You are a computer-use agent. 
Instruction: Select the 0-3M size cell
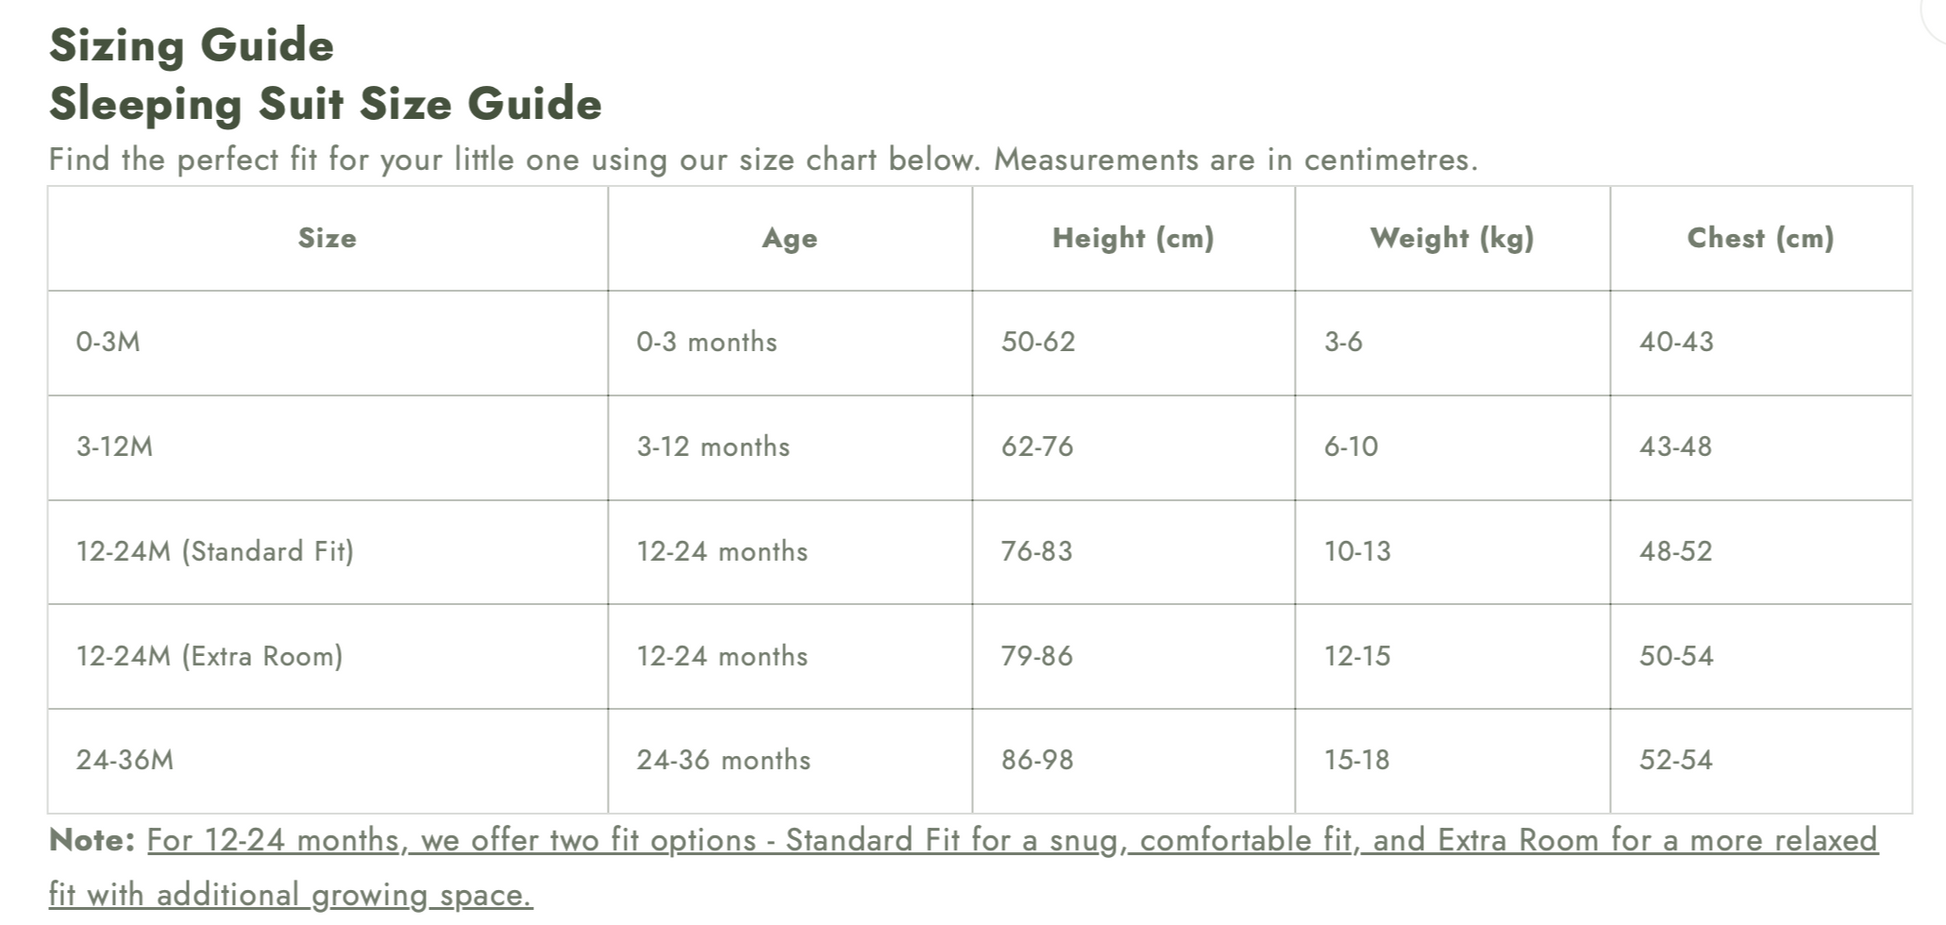tap(108, 342)
